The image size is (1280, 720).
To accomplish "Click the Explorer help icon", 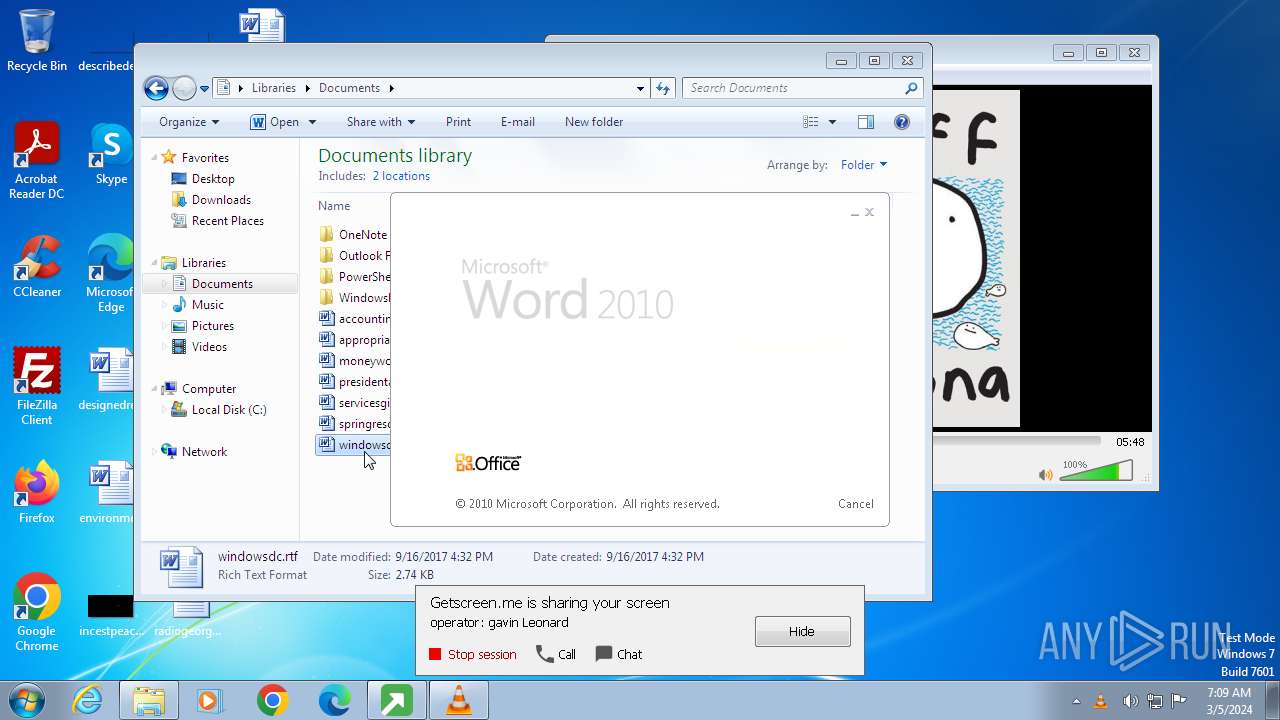I will click(902, 122).
